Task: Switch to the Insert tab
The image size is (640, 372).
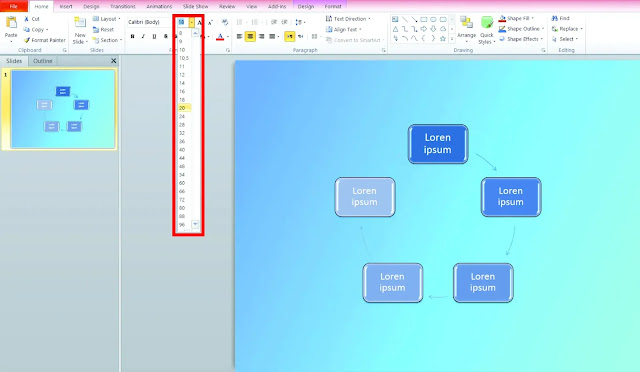Action: [66, 7]
